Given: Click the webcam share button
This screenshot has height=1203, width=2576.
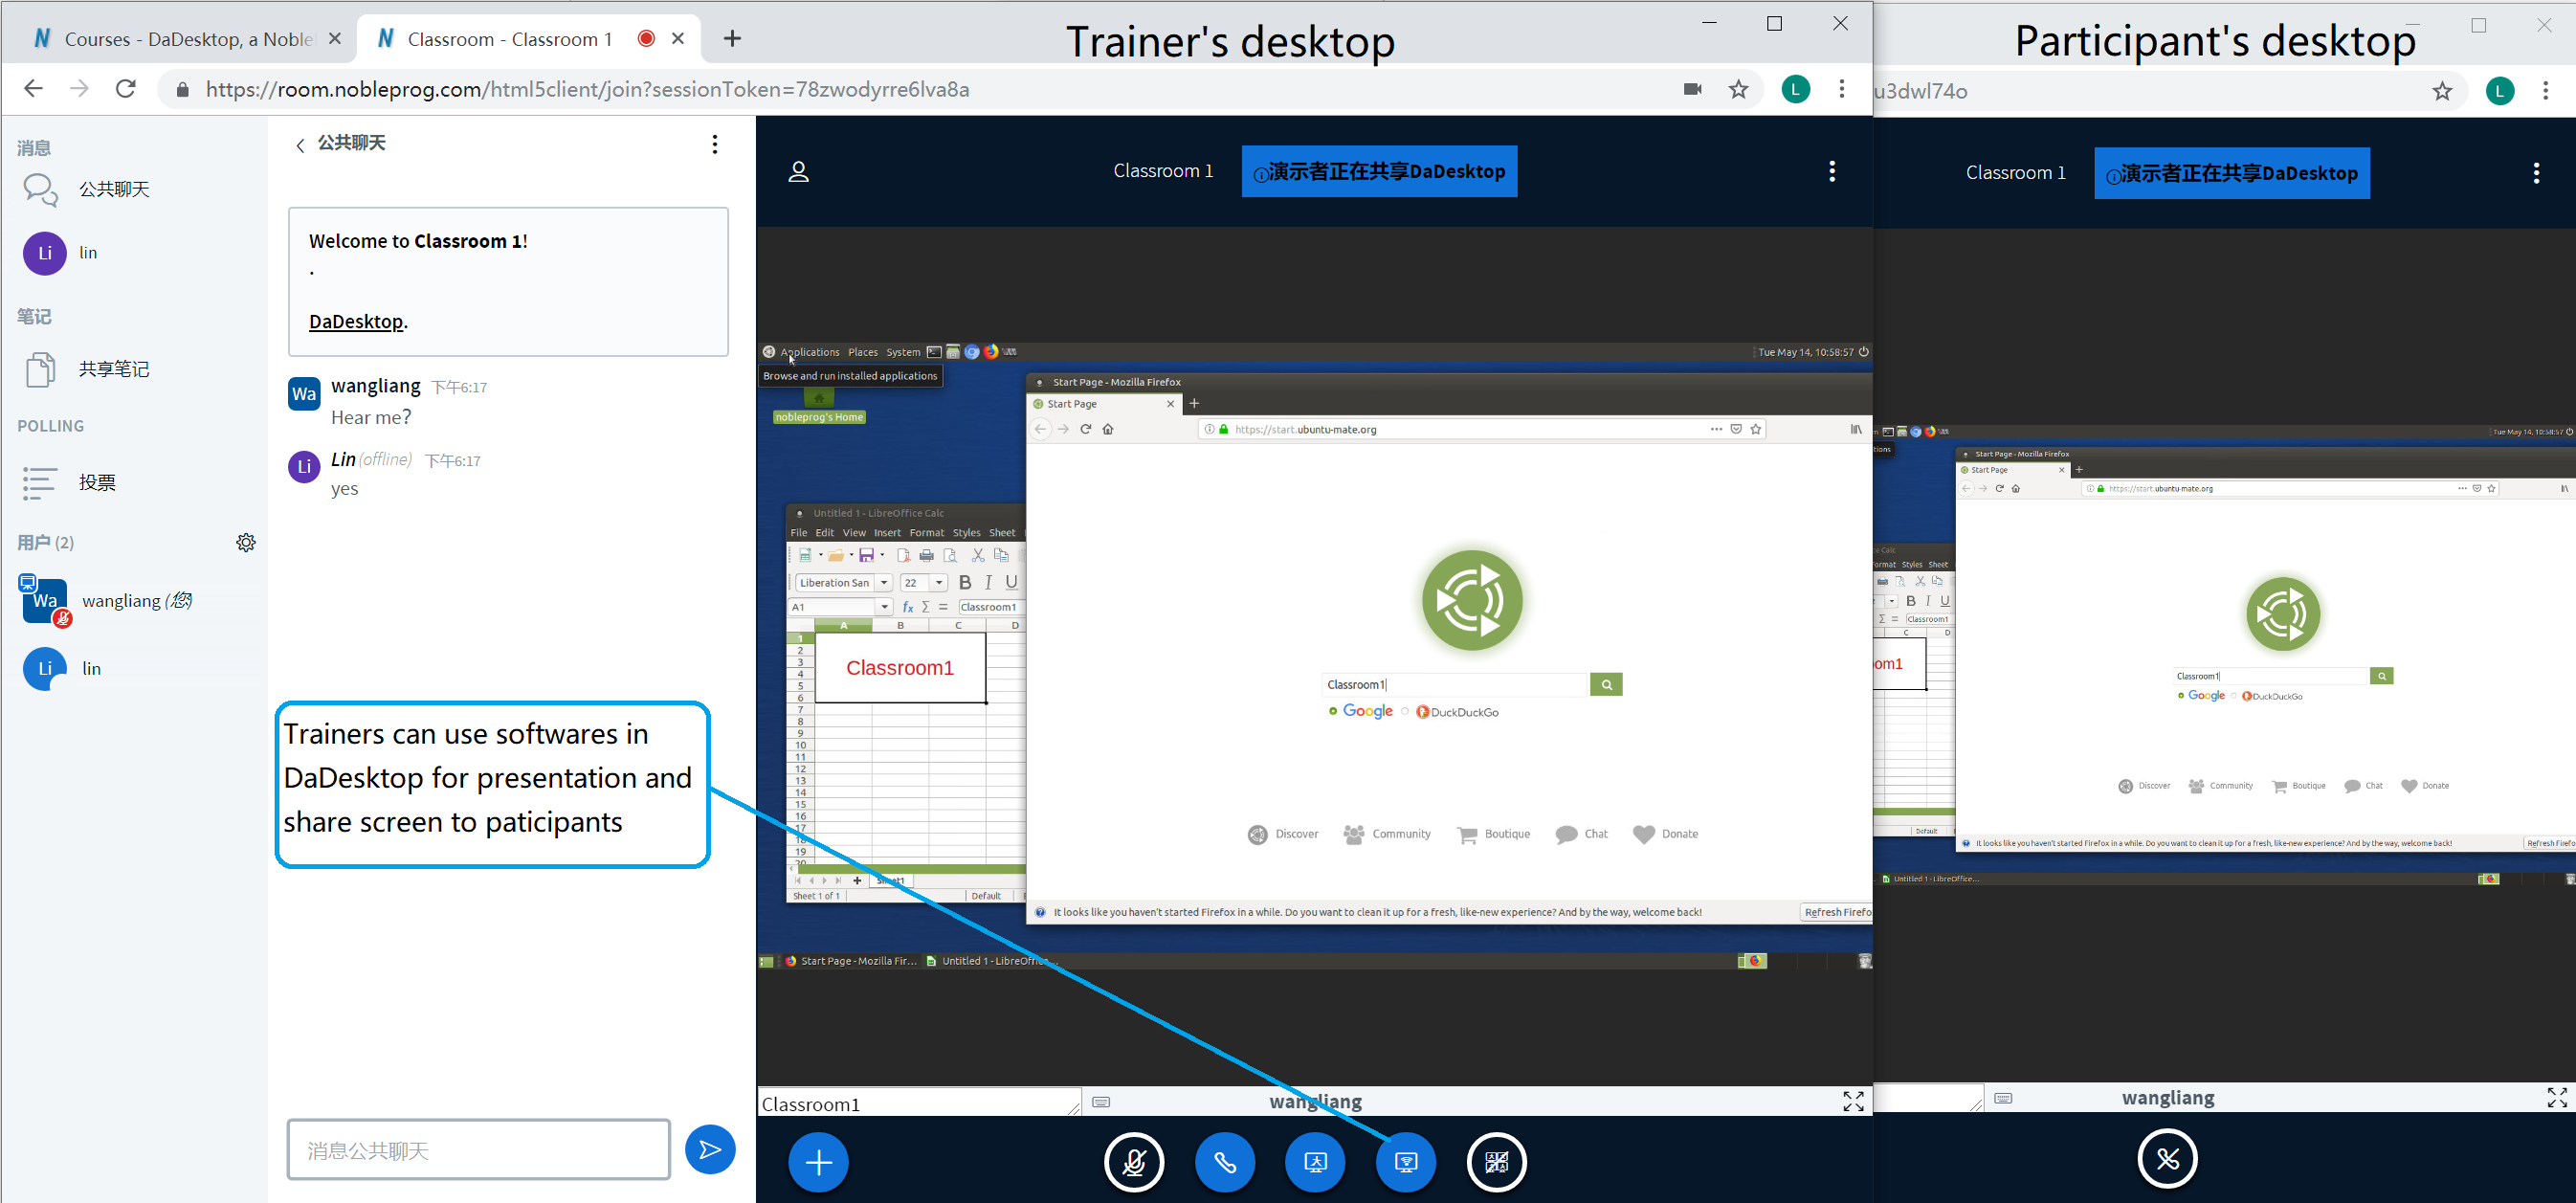Looking at the screenshot, I should (1315, 1162).
